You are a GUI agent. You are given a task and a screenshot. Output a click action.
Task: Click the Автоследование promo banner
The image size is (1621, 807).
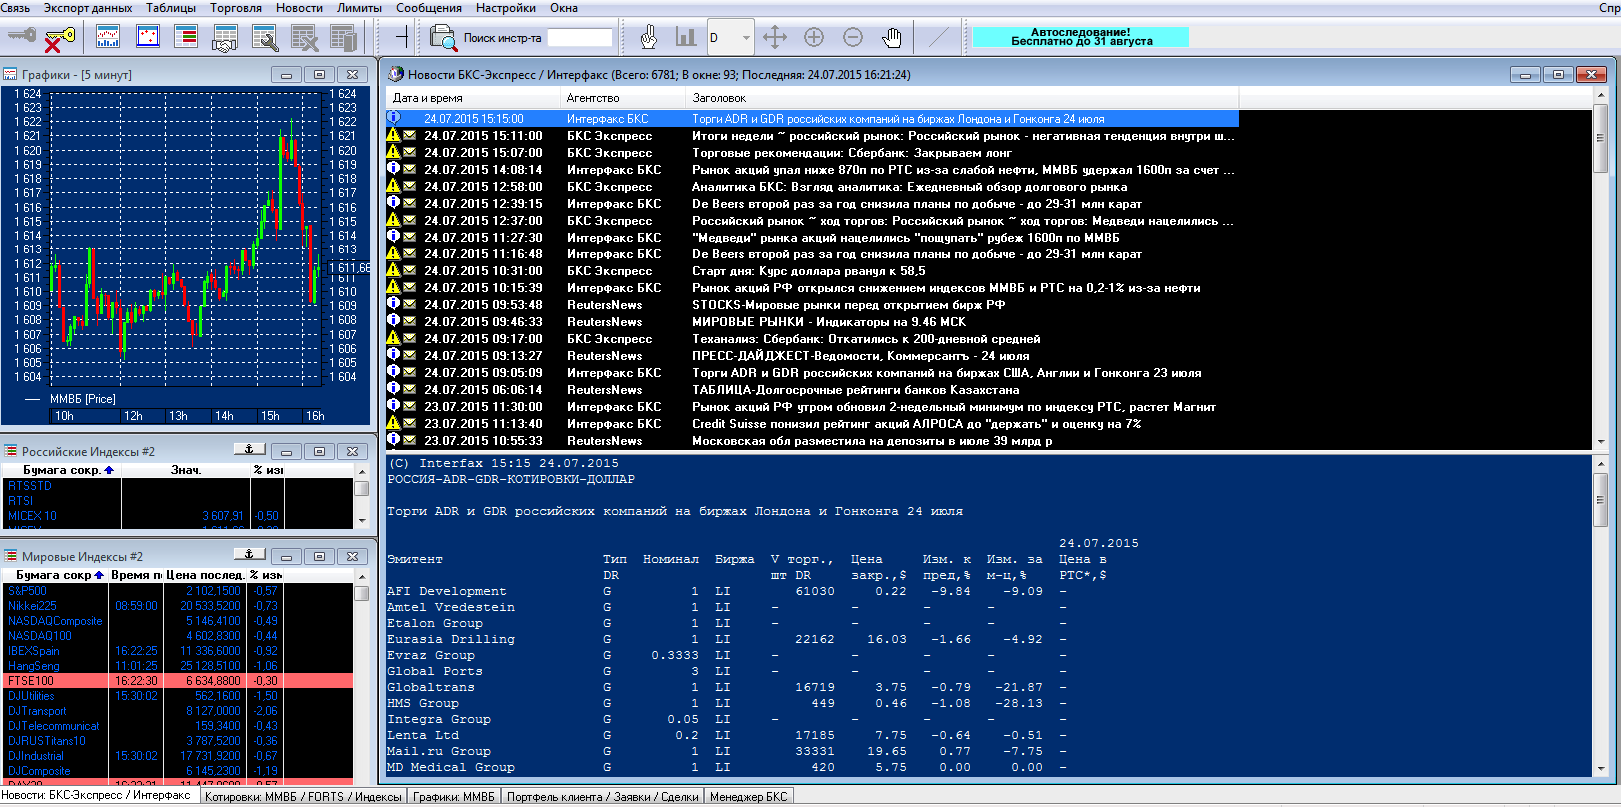coord(1081,37)
